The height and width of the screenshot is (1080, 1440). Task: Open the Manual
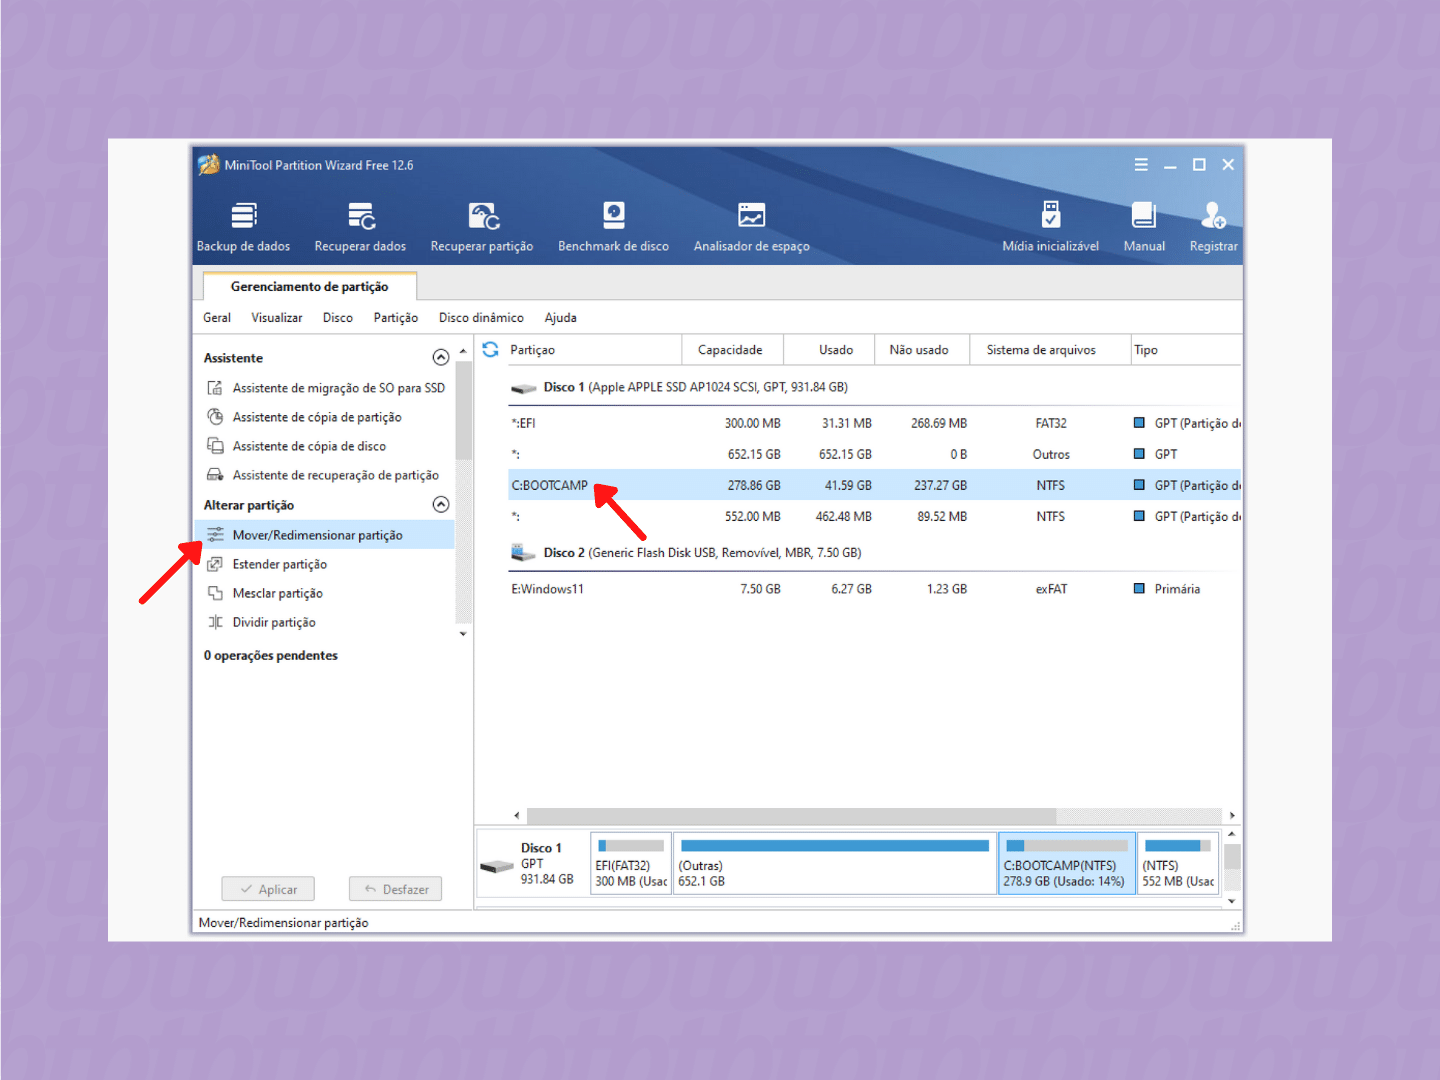coord(1144,228)
